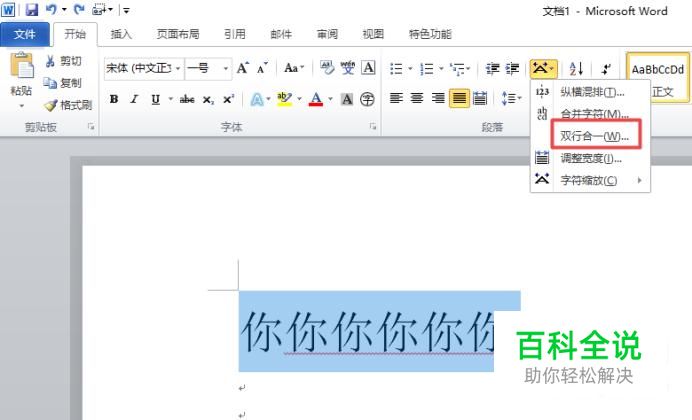Open the Font dialog launcher

coord(373,127)
